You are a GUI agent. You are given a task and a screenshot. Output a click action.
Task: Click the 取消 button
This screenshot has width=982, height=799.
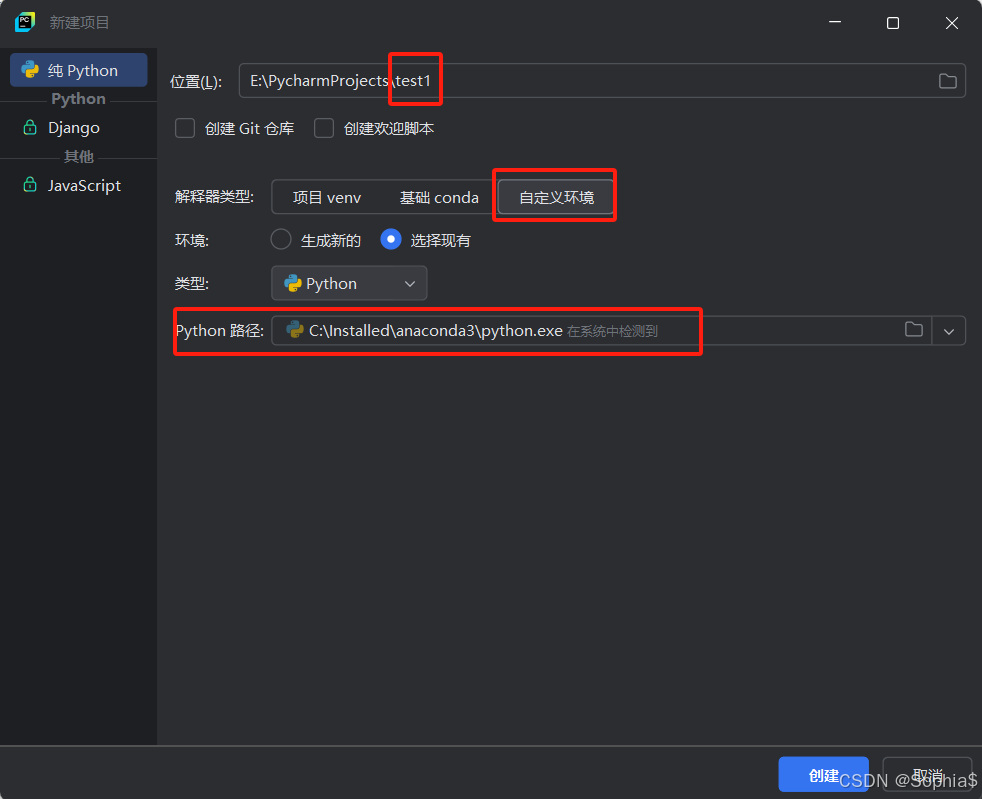(x=927, y=775)
